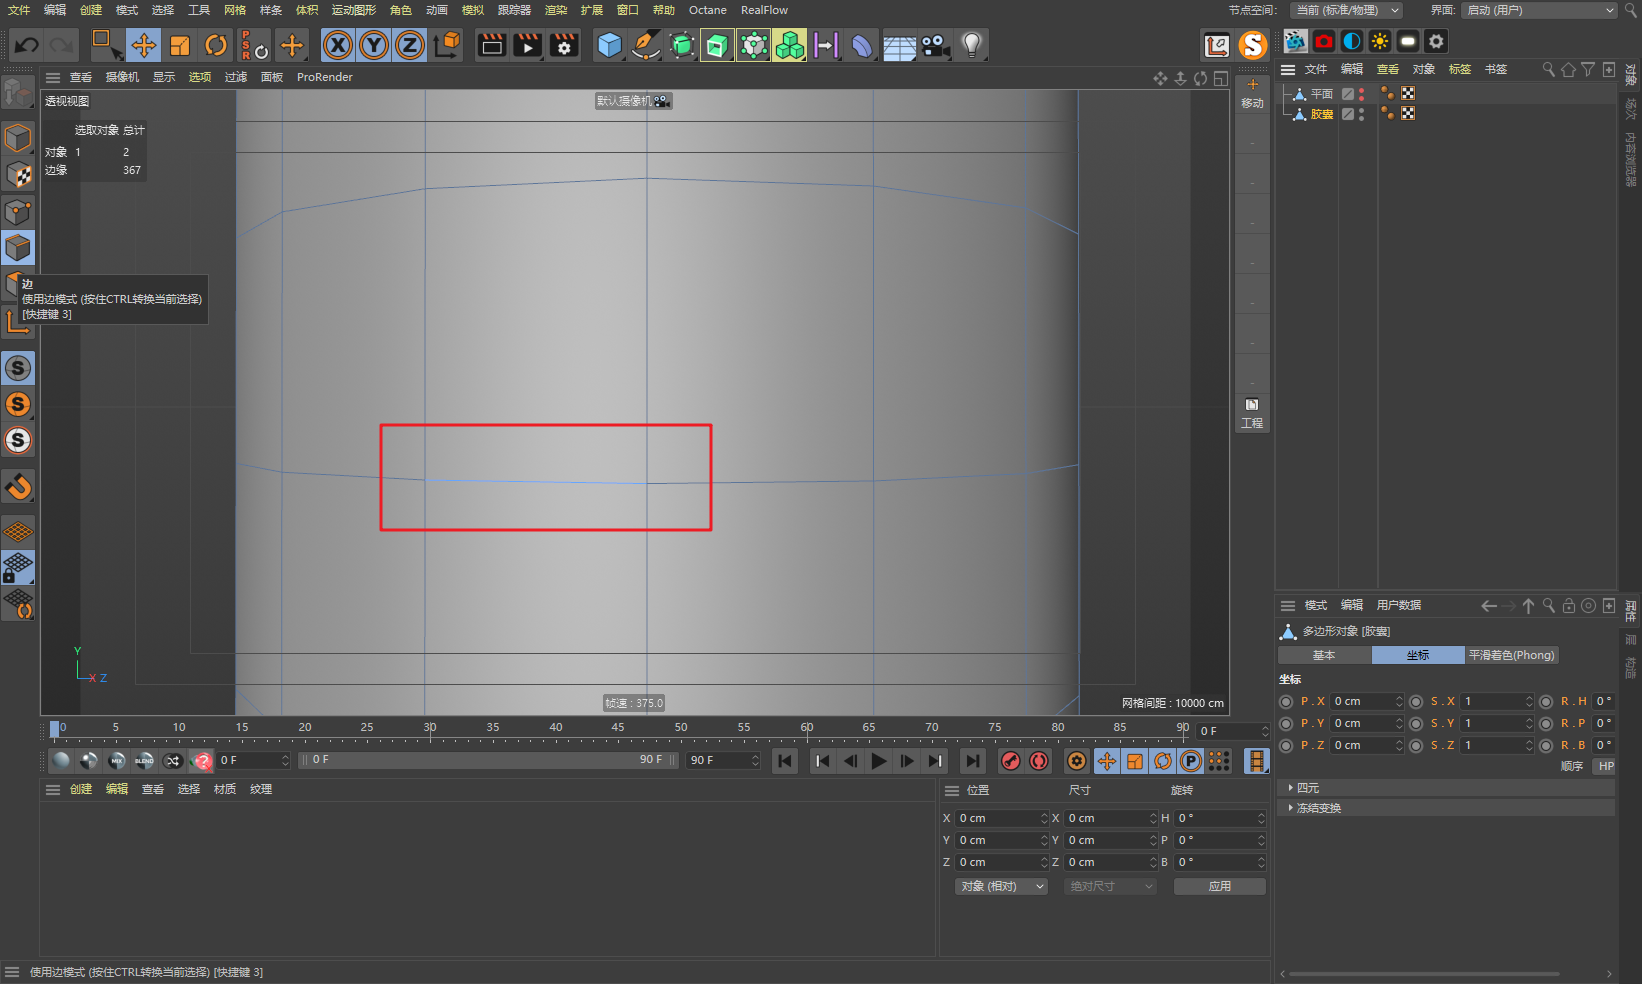1642x984 pixels.
Task: Click the magnet snap icon in left sidebar
Action: tap(18, 487)
